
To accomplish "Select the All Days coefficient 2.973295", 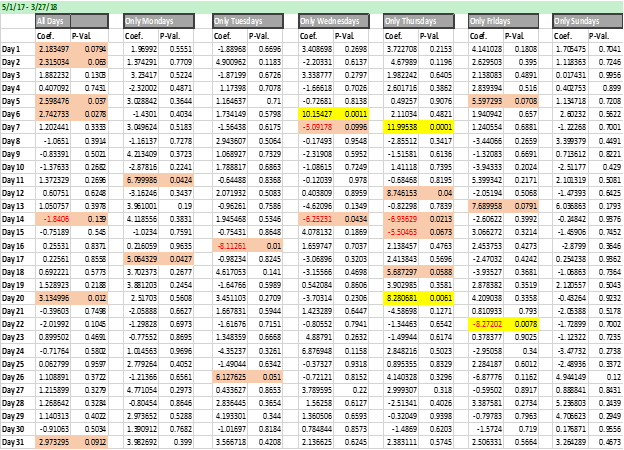I will (53, 442).
